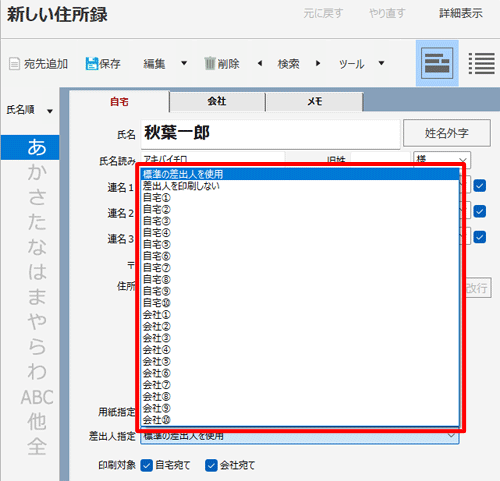500x481 pixels.
Task: Click 元に戻す undo button
Action: (323, 13)
